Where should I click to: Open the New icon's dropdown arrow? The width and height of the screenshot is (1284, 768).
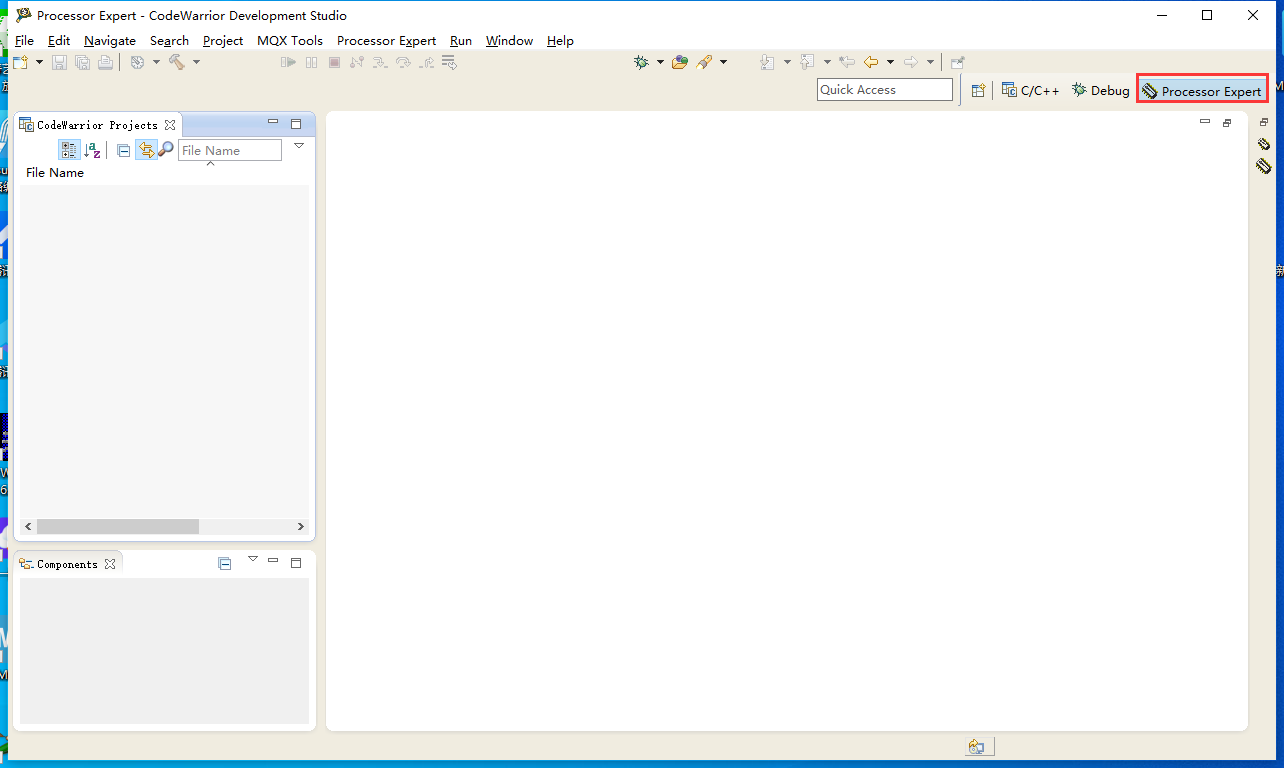pos(39,62)
